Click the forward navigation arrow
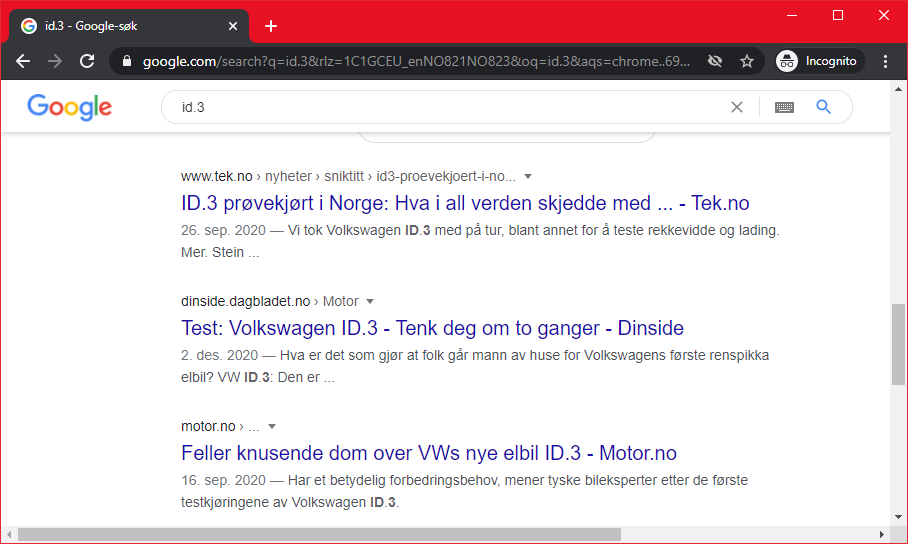 55,61
